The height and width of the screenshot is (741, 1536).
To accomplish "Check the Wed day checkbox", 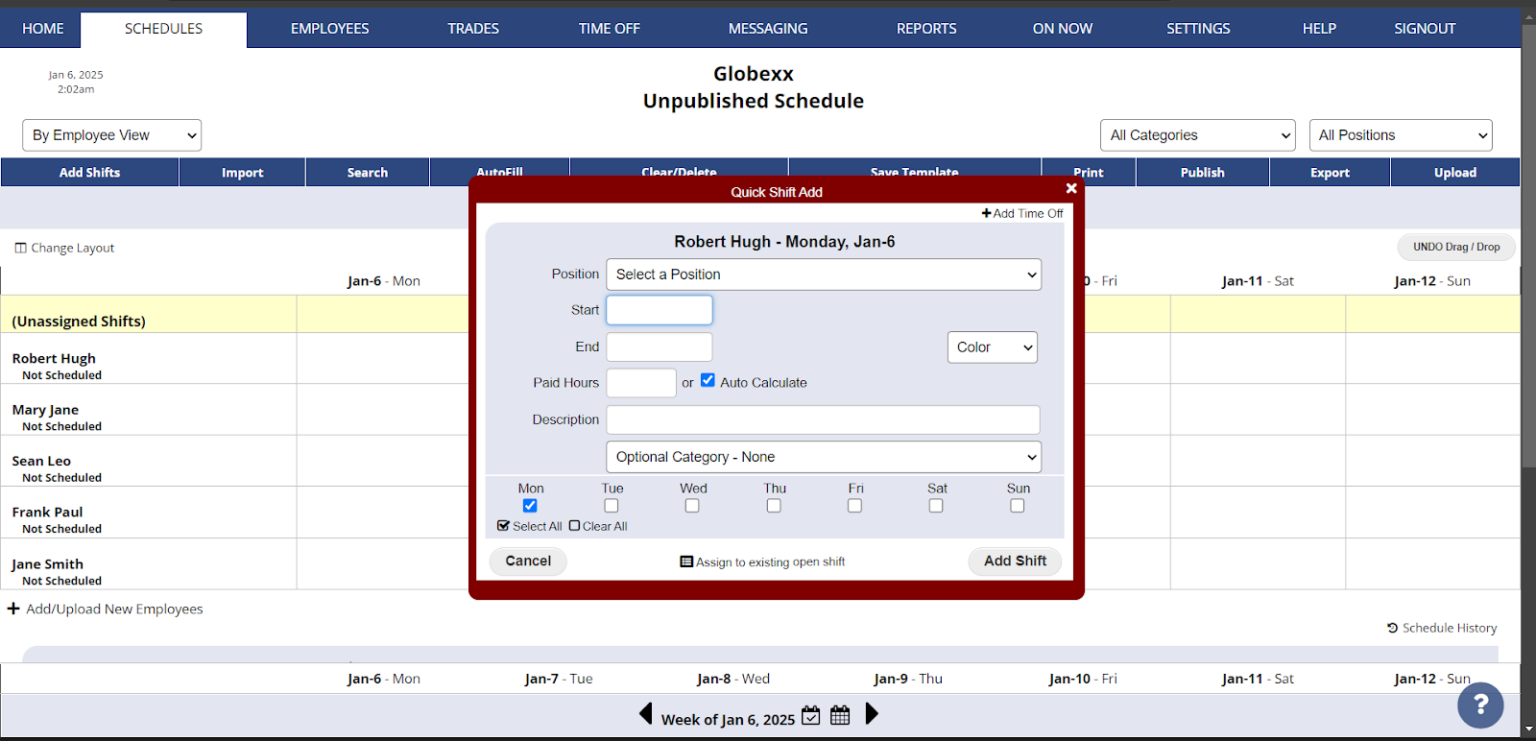I will pyautogui.click(x=692, y=506).
